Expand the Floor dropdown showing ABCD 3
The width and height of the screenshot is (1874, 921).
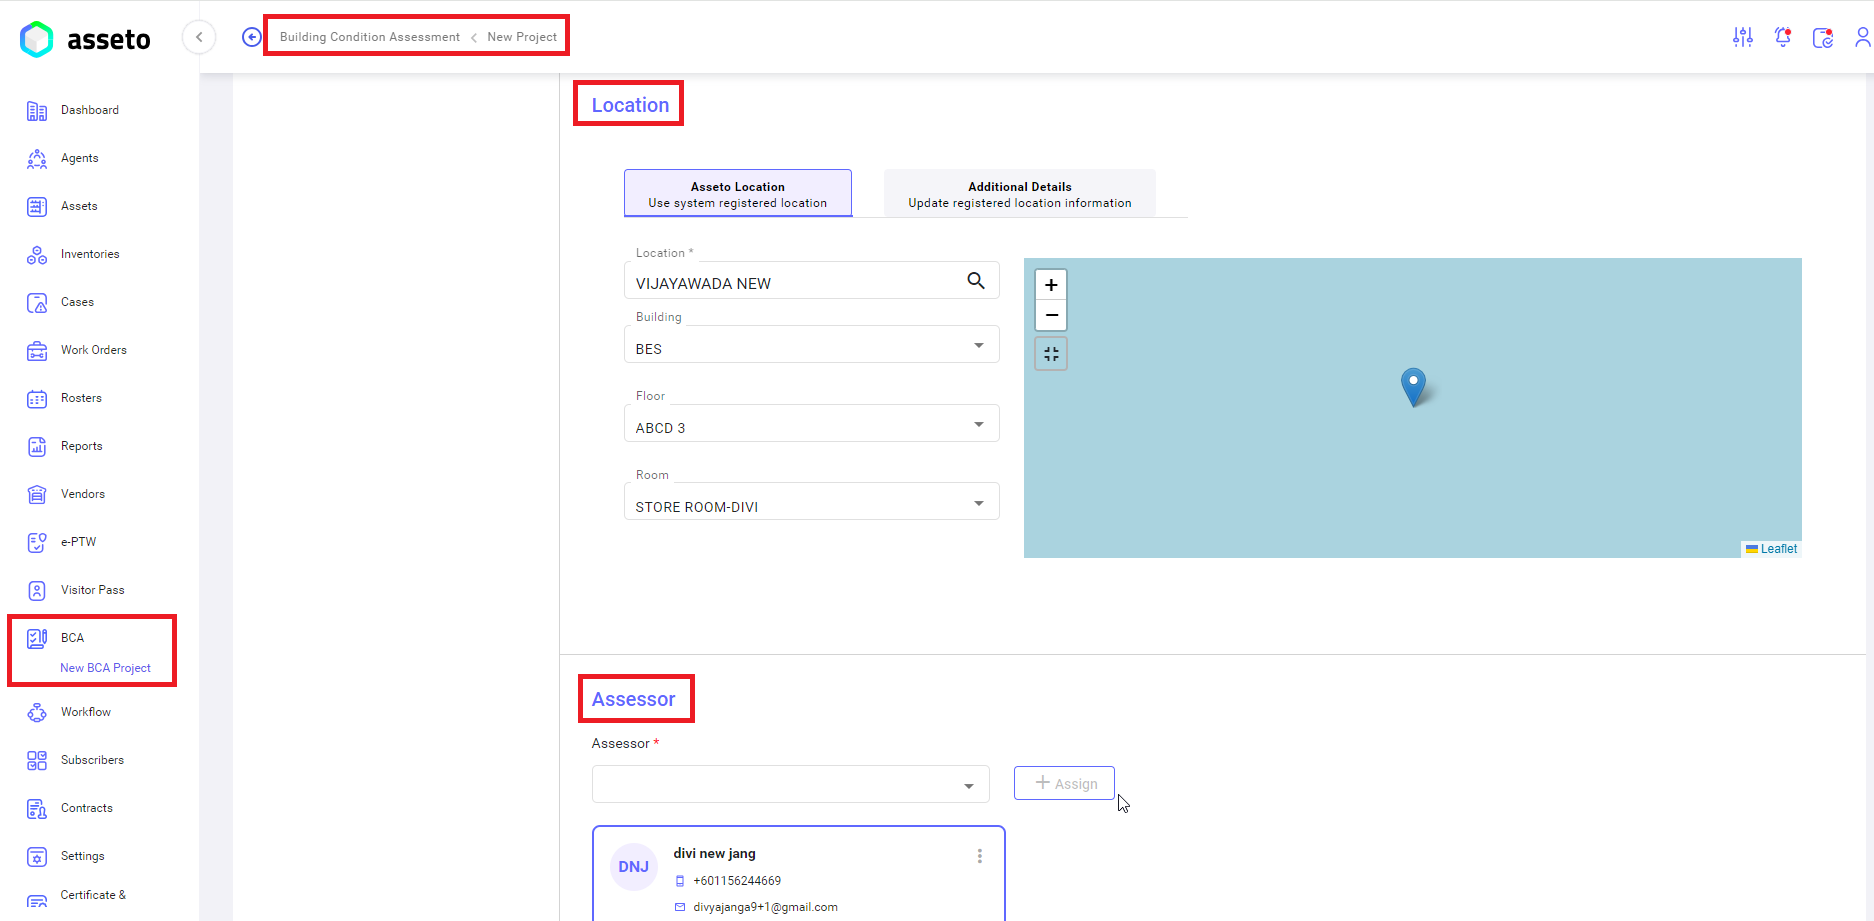click(x=811, y=424)
